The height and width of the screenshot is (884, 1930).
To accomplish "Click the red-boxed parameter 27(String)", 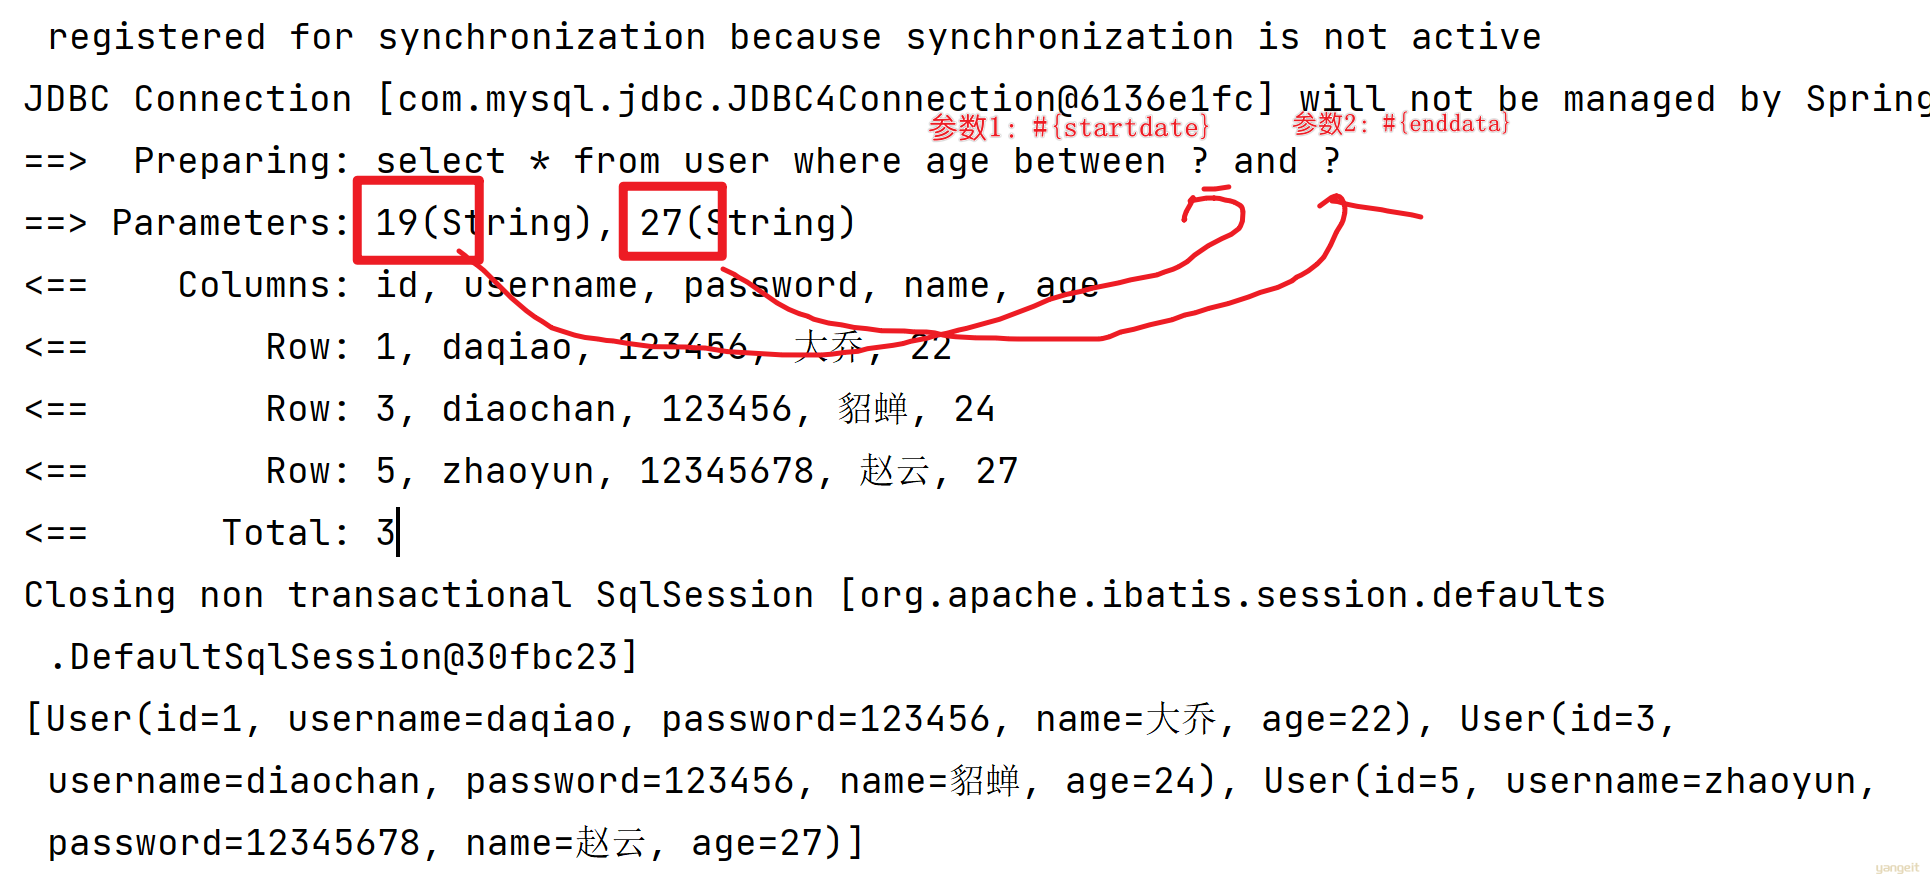I will [748, 223].
